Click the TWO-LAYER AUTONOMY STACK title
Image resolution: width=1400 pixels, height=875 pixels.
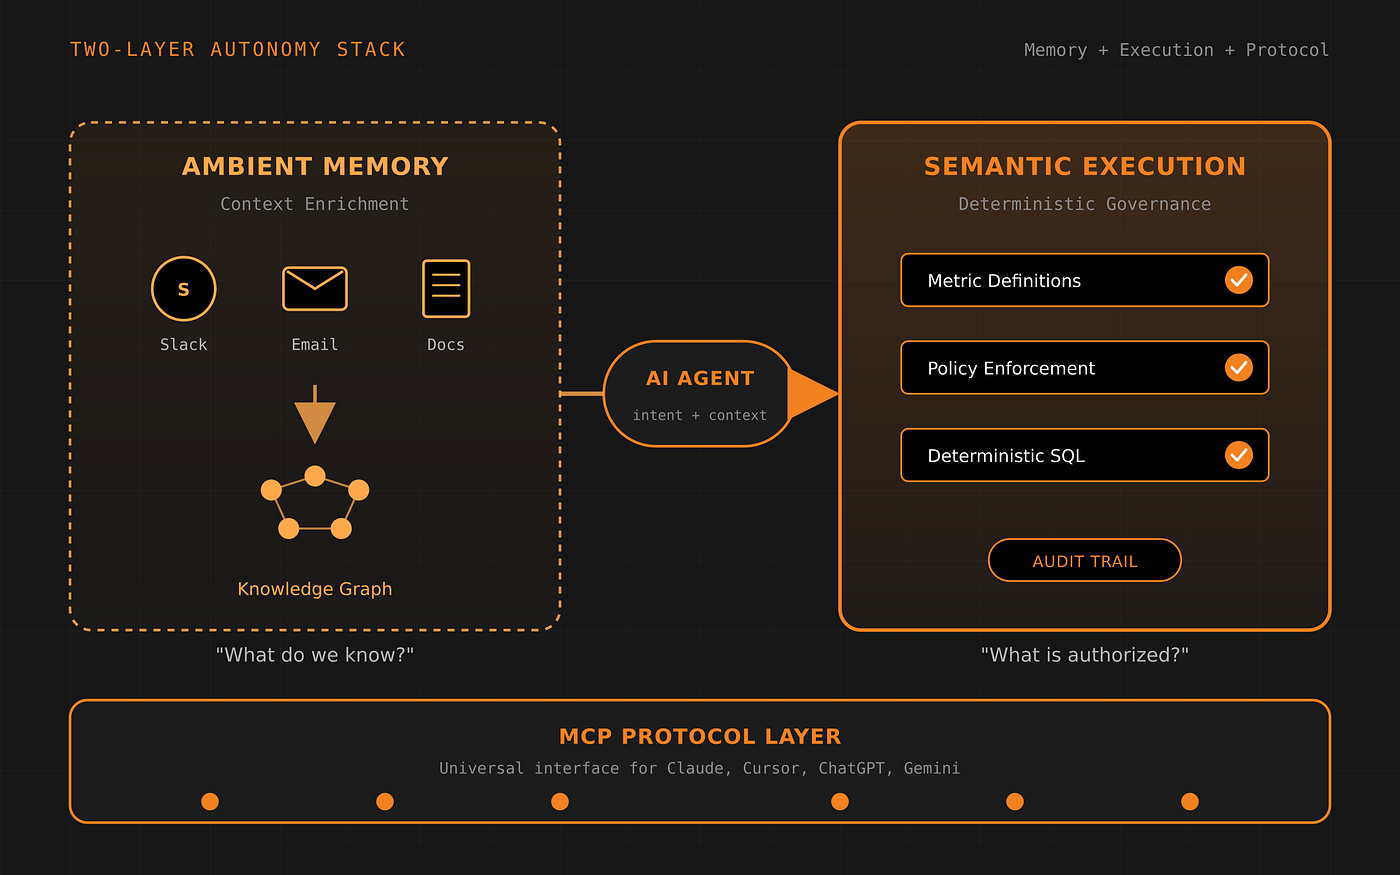click(238, 49)
